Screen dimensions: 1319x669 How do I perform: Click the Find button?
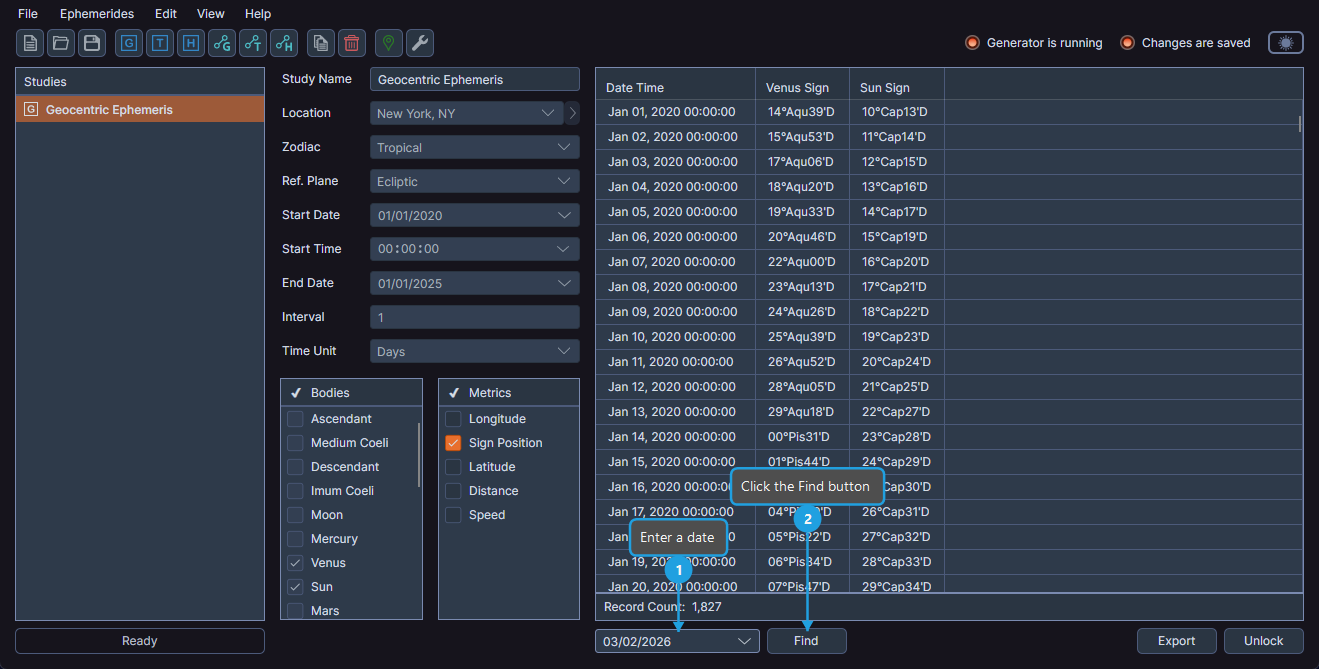coord(806,641)
